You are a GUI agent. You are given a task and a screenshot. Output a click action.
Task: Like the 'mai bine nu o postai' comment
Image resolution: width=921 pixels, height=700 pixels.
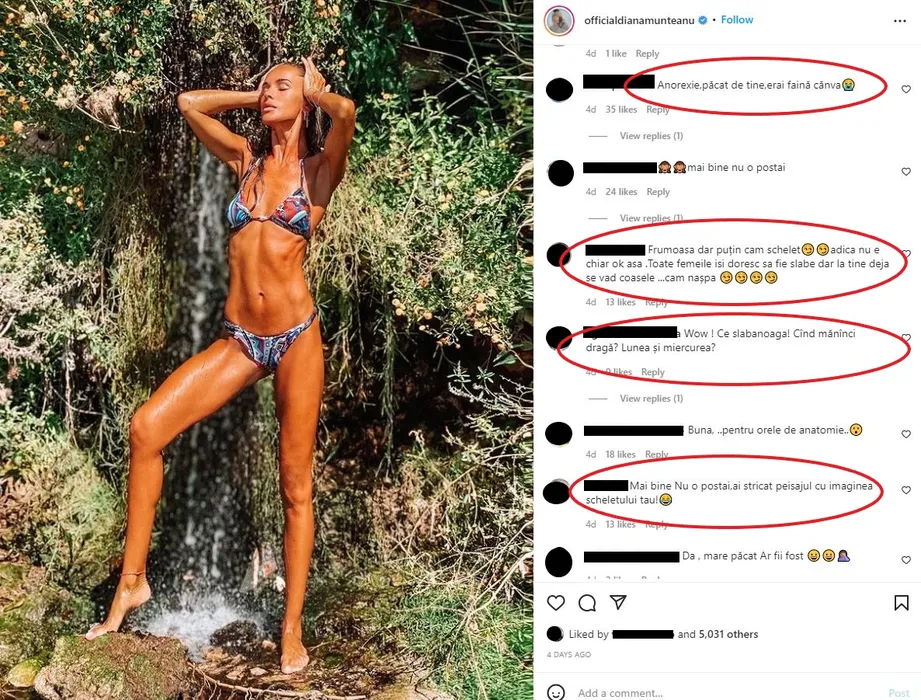906,171
